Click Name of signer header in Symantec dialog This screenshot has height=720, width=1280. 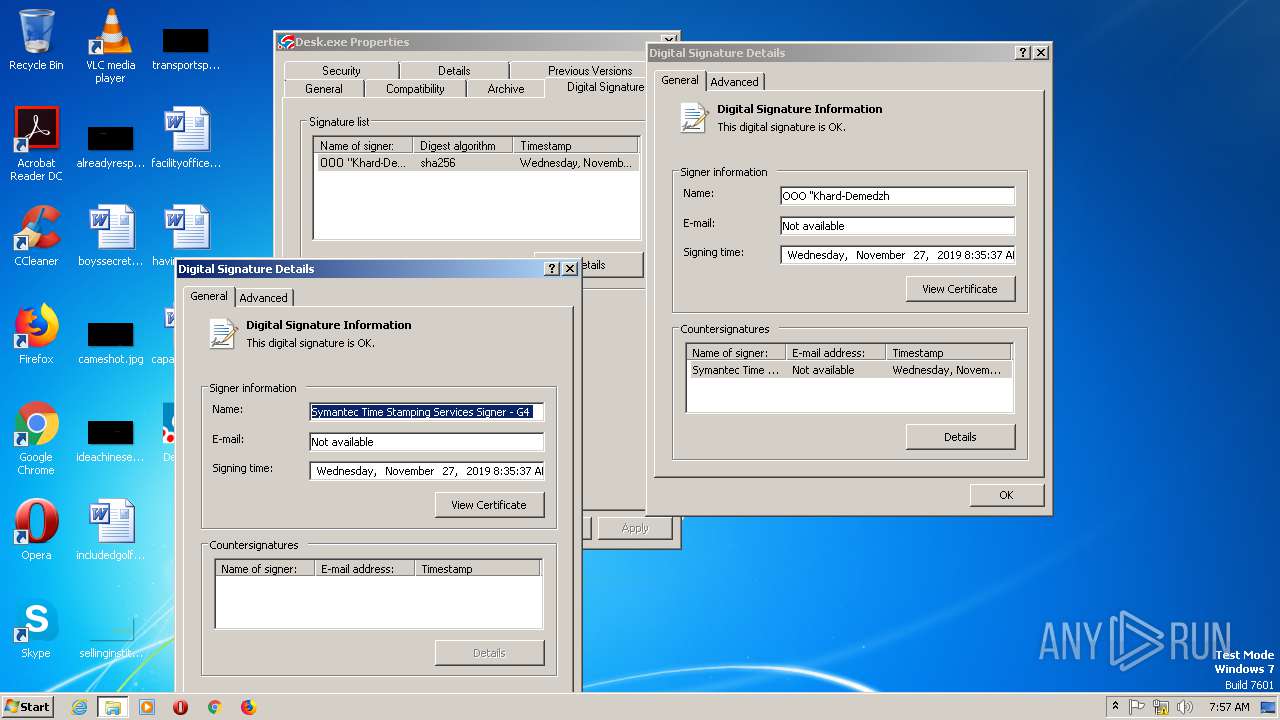click(264, 569)
